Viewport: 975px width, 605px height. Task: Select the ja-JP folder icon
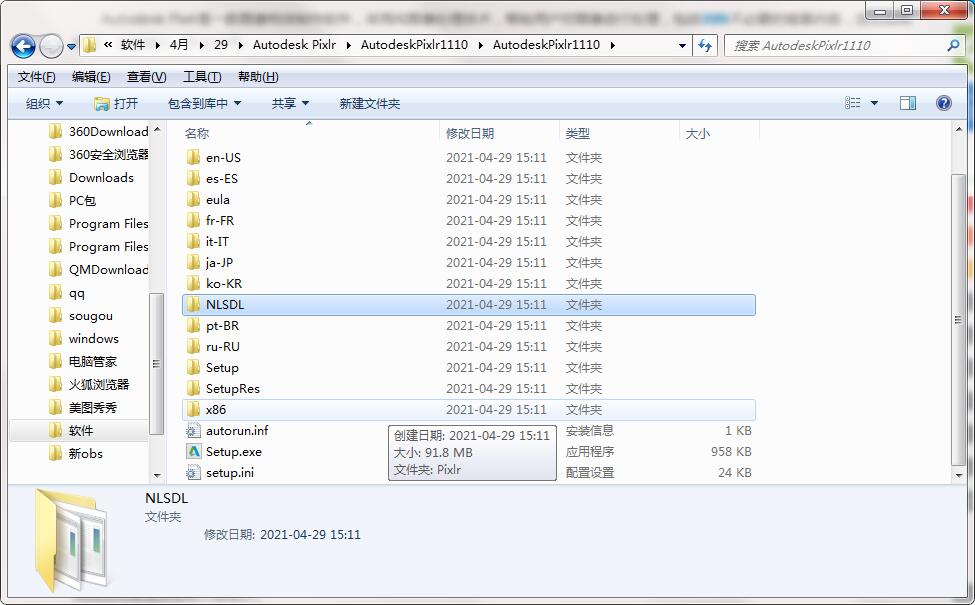(x=193, y=262)
